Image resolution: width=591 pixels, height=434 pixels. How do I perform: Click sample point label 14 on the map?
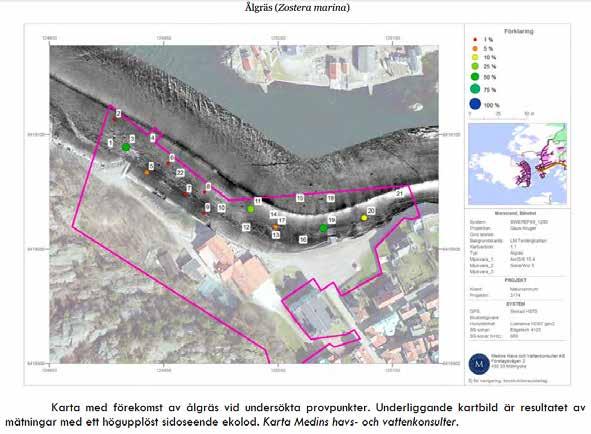coord(274,214)
